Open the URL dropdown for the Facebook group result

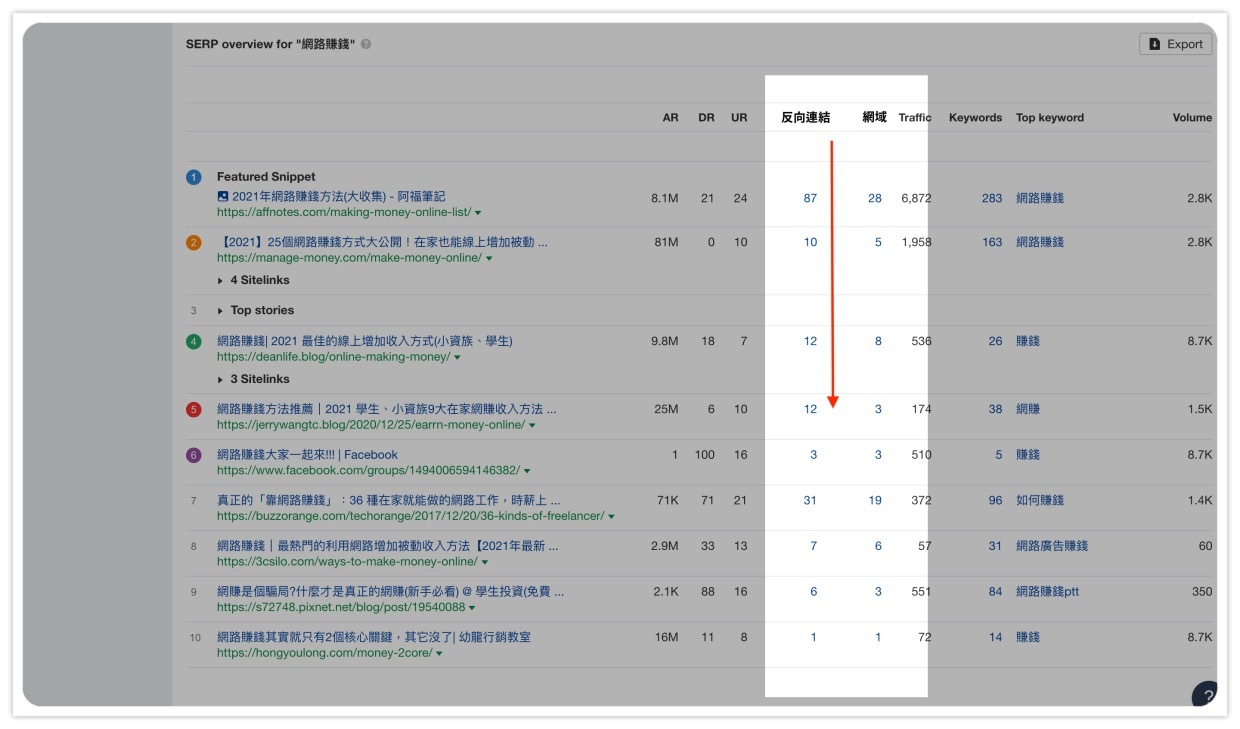(527, 471)
